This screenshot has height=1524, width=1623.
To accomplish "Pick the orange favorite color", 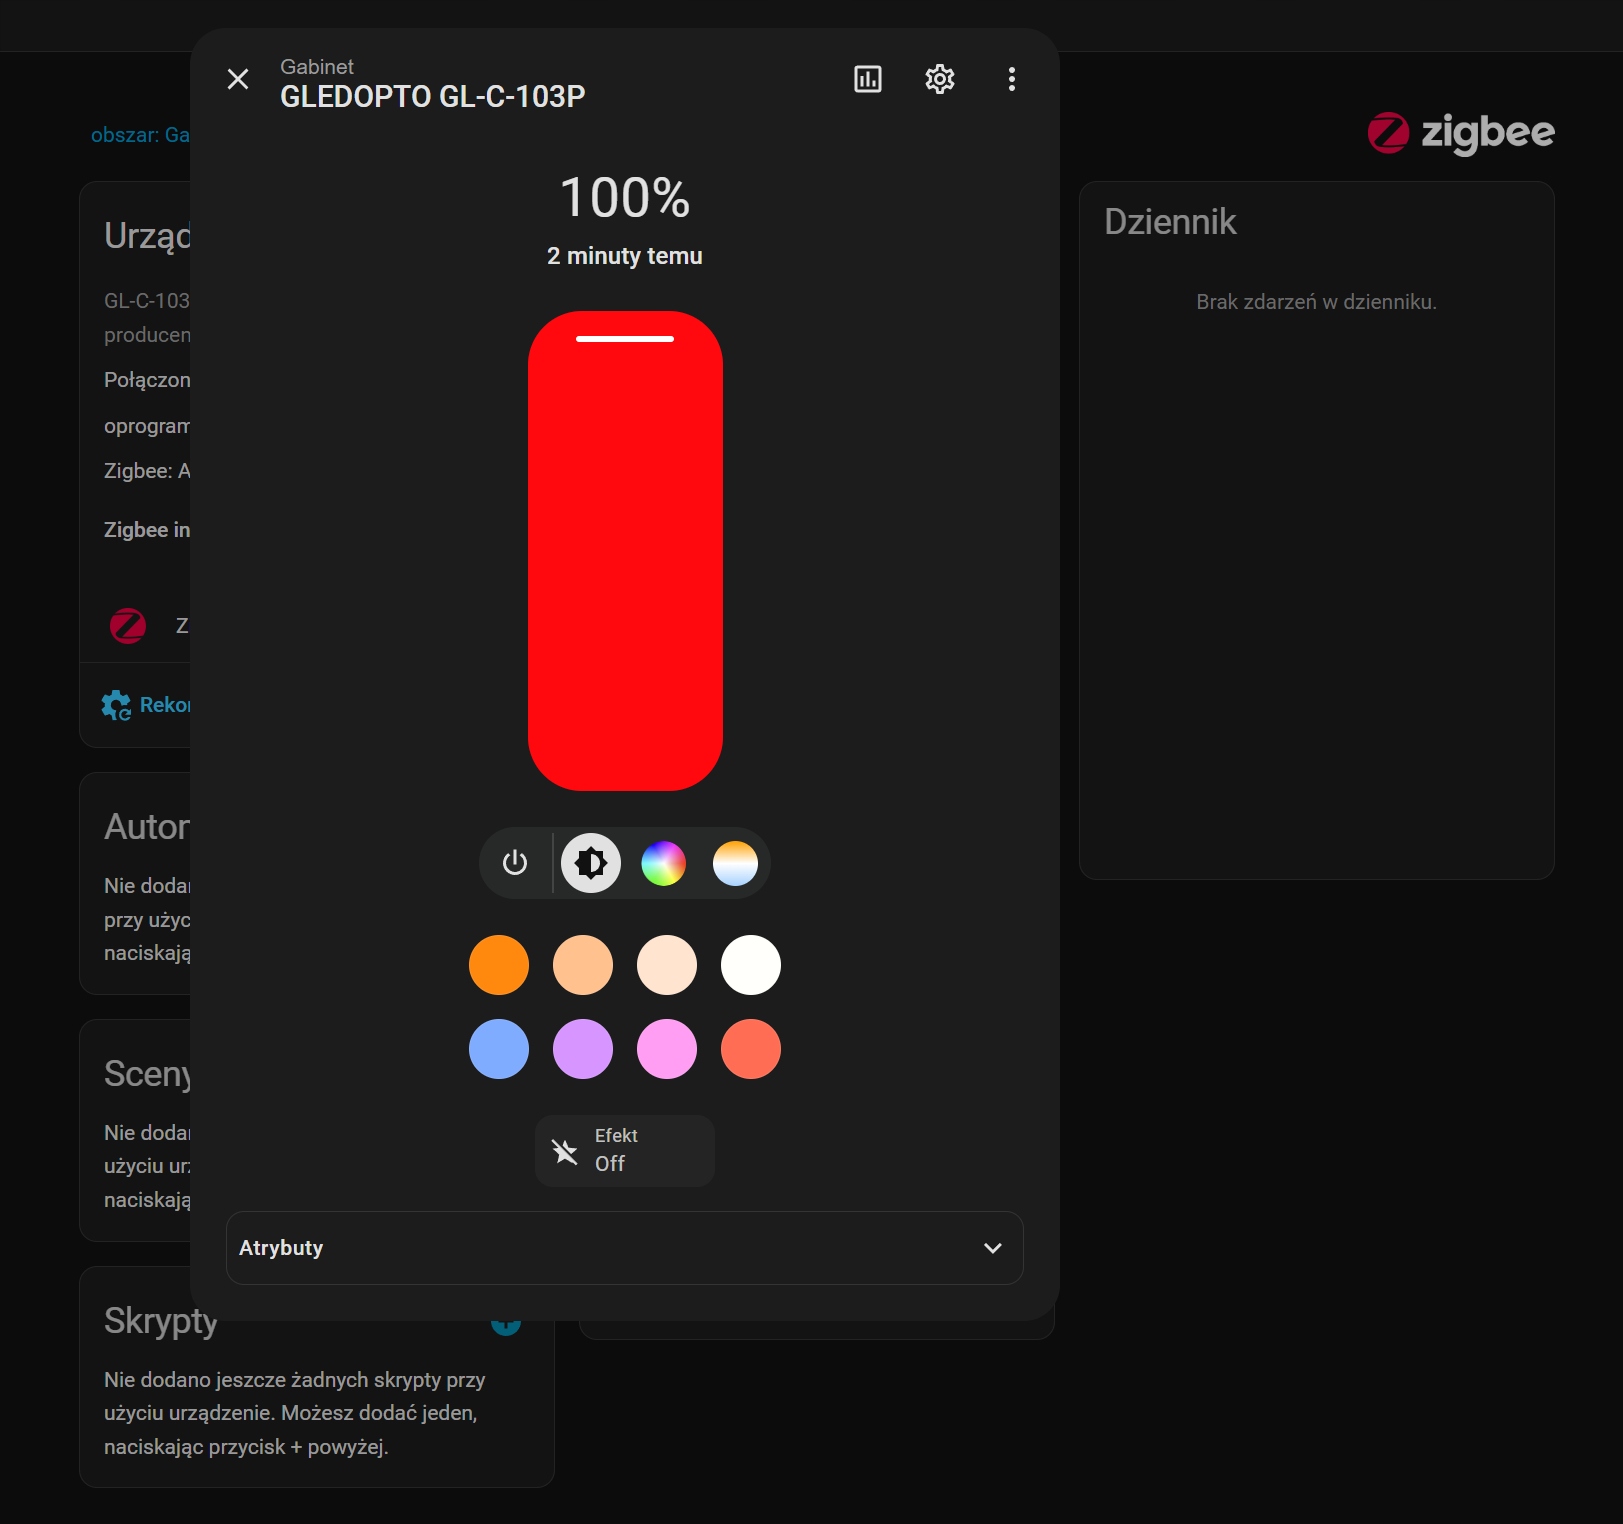I will [499, 965].
